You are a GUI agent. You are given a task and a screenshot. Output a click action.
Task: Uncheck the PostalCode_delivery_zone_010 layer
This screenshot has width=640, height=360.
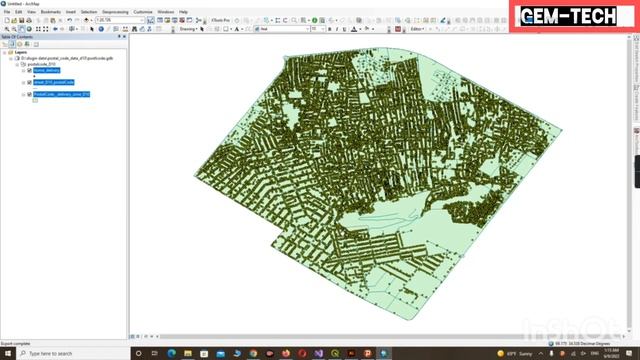coord(29,94)
